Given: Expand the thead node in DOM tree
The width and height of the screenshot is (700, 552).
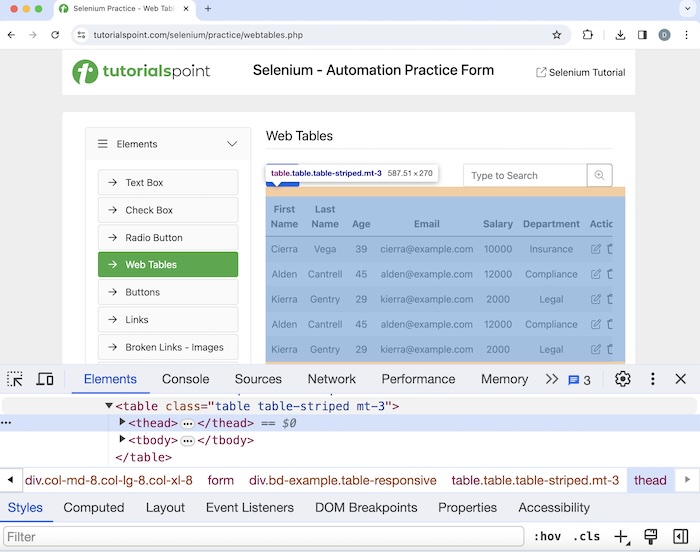Looking at the screenshot, I should 123,423.
